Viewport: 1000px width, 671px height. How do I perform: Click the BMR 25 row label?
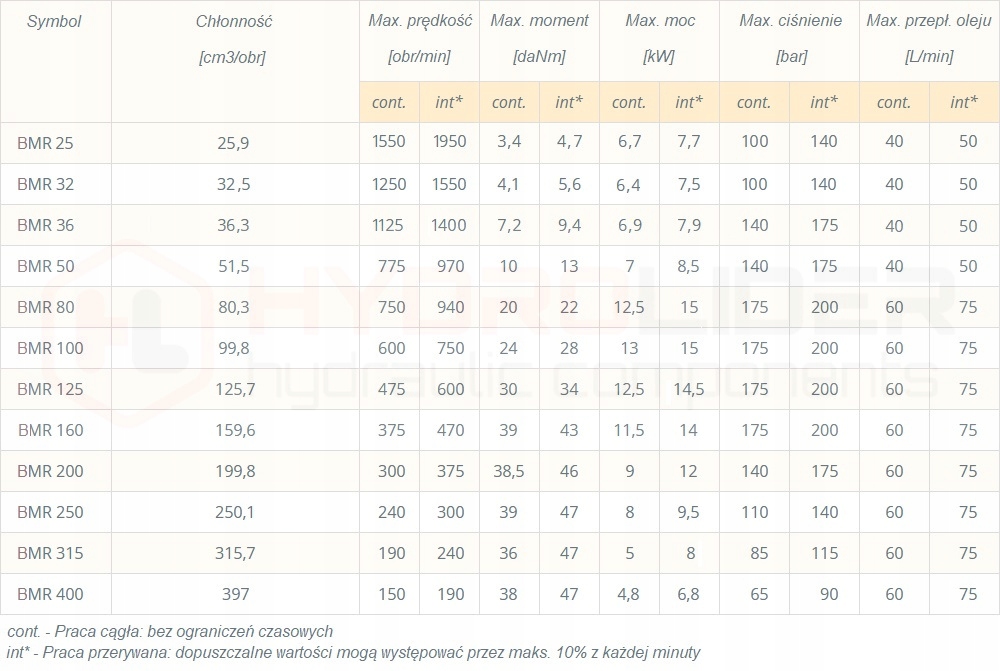pyautogui.click(x=45, y=143)
